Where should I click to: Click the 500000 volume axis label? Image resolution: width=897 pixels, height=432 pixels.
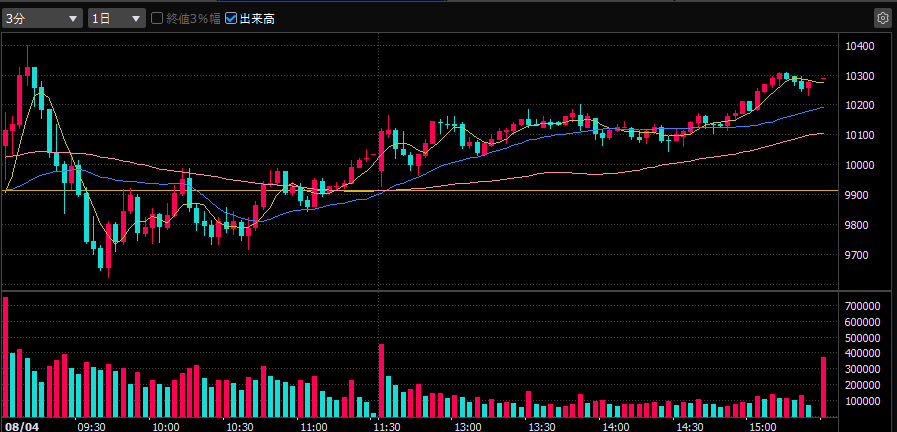click(862, 338)
